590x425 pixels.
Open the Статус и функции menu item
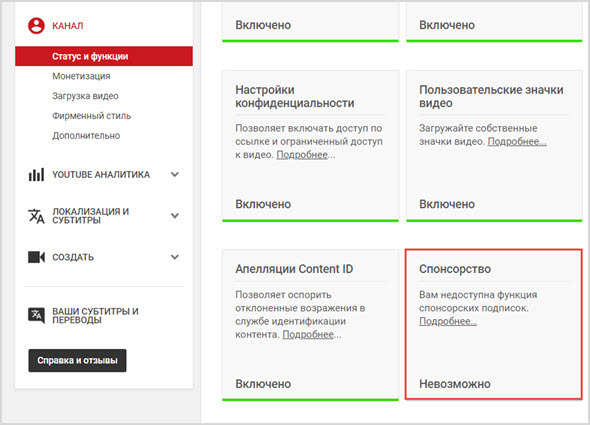coord(104,56)
